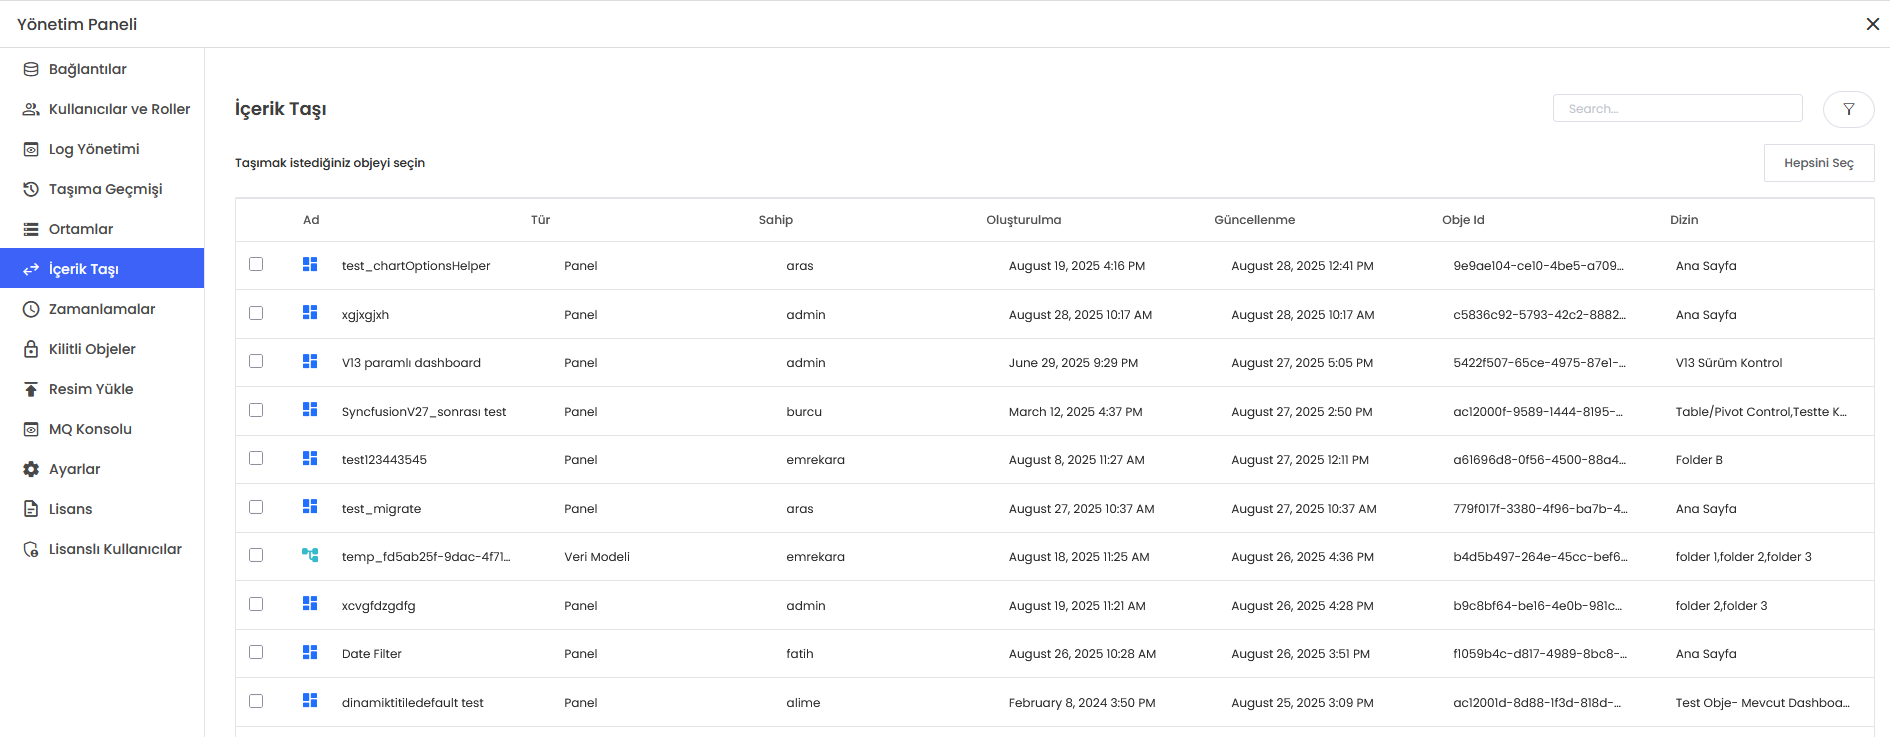
Task: Check the box for test_chartOptionsHelper
Action: [256, 264]
